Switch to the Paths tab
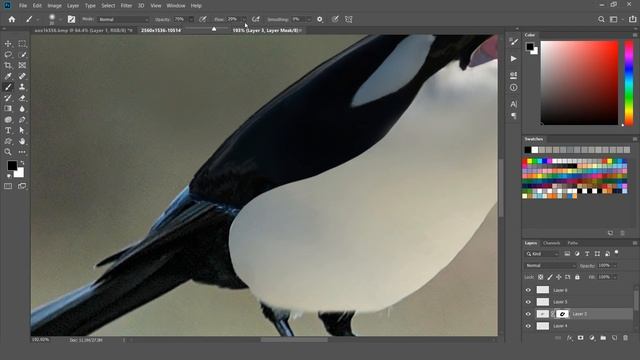This screenshot has width=640, height=360. pyautogui.click(x=573, y=243)
